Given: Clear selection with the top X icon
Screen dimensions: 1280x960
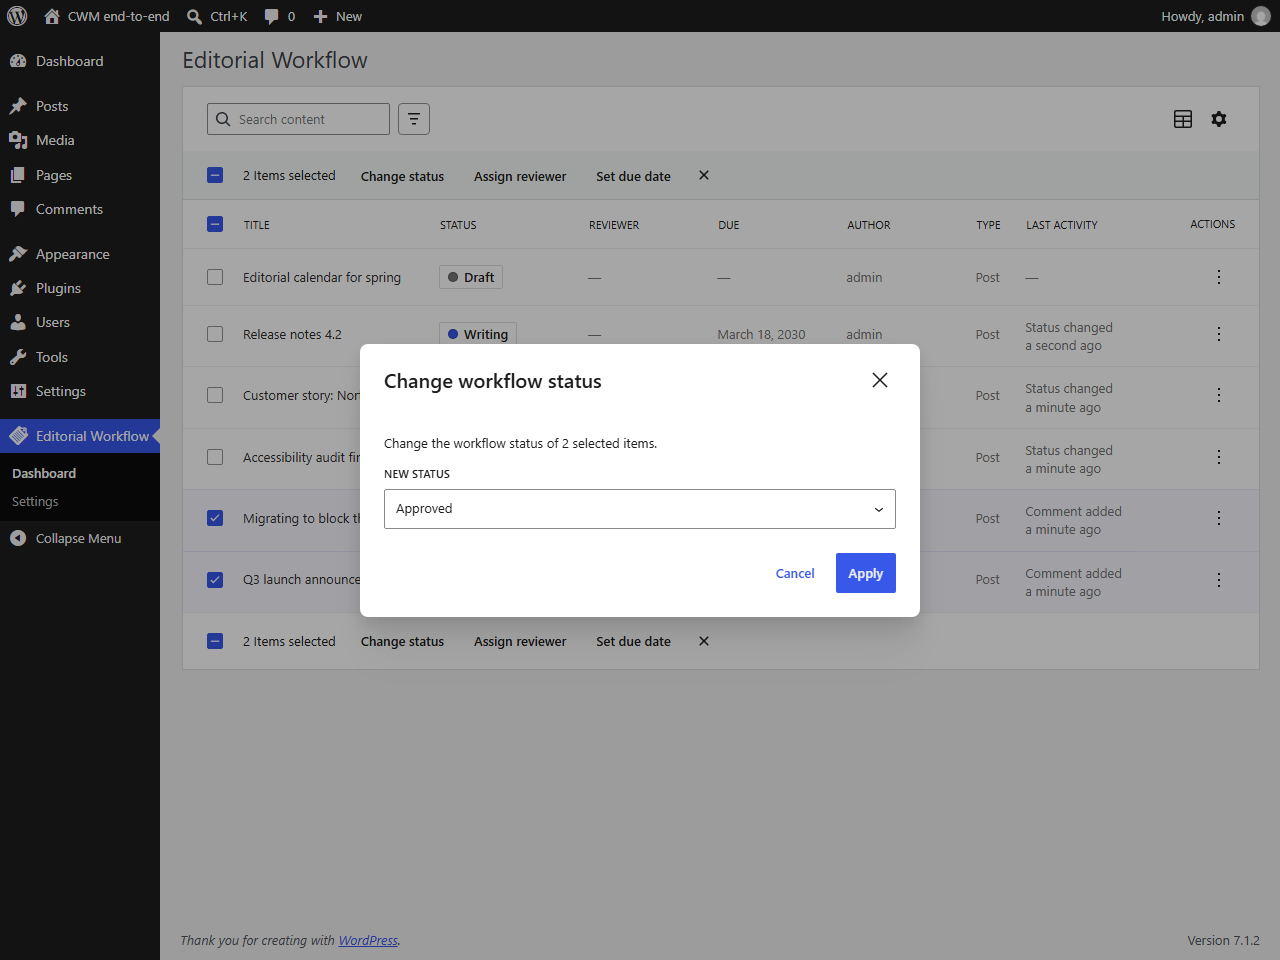Looking at the screenshot, I should pyautogui.click(x=704, y=175).
